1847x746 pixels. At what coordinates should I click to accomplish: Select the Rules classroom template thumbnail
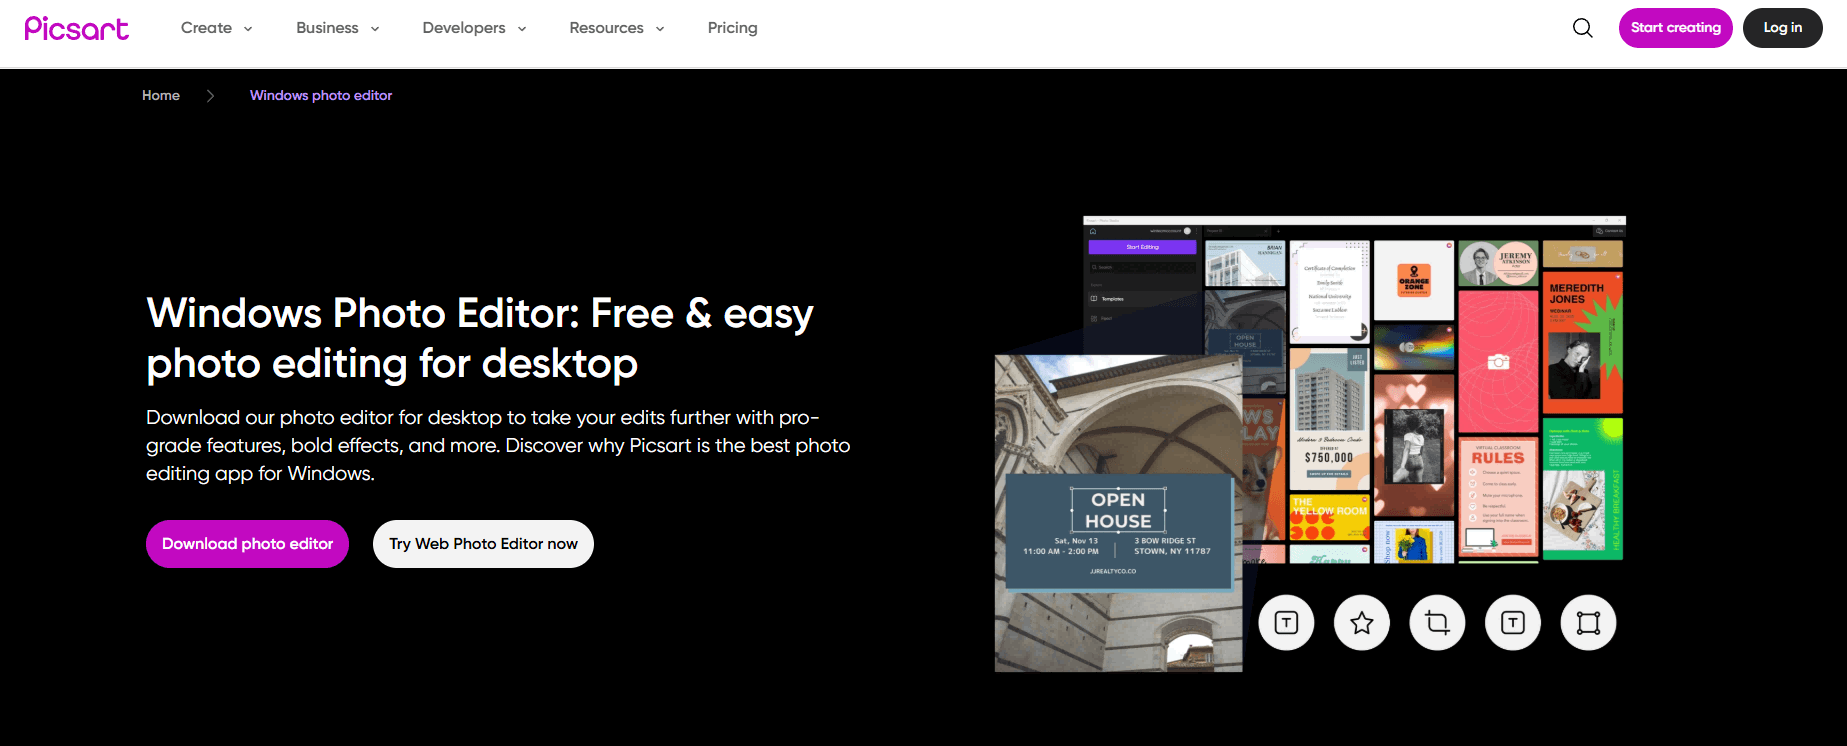(1498, 497)
